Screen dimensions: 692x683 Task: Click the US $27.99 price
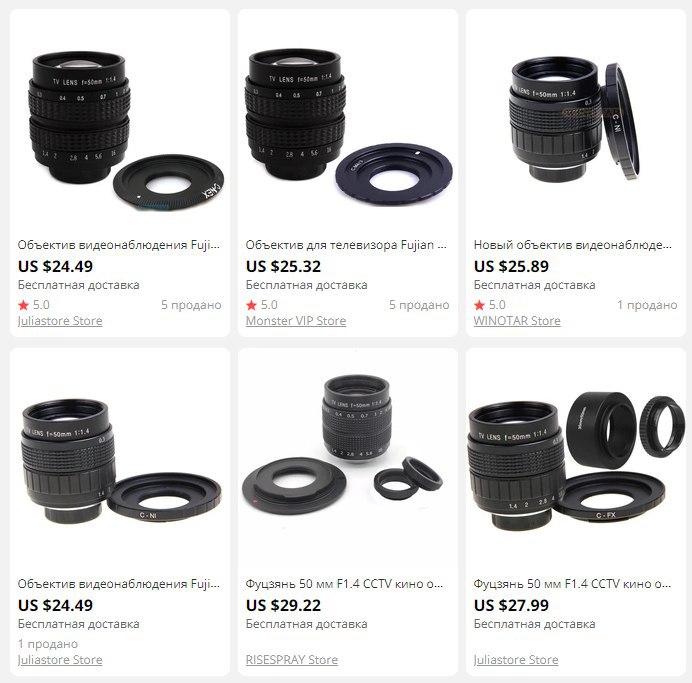coord(511,605)
